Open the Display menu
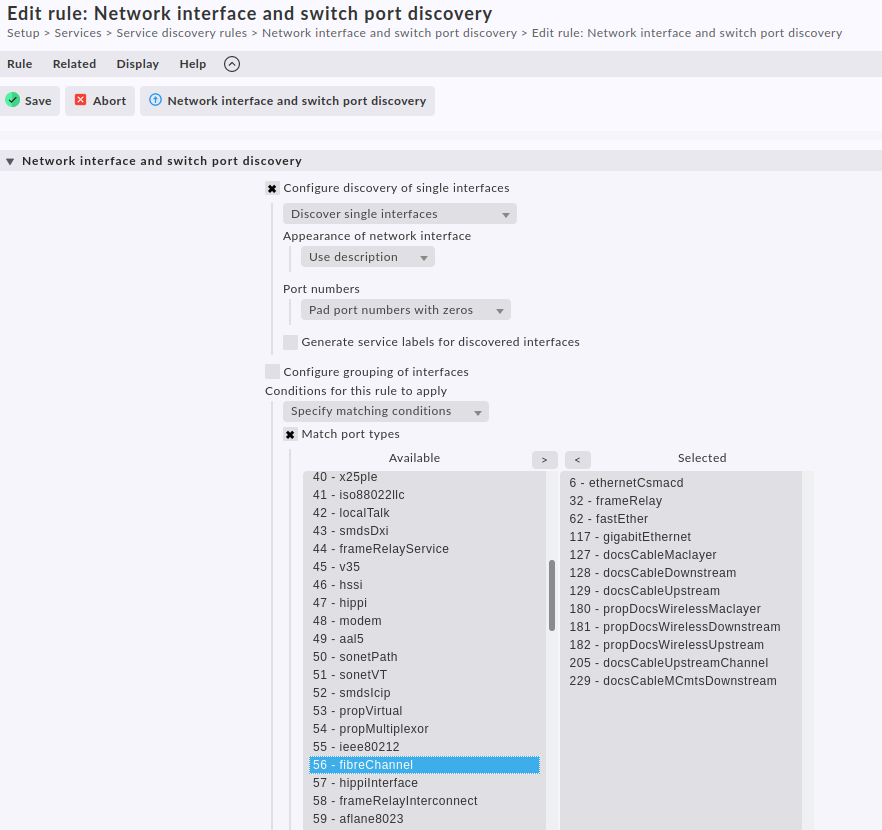This screenshot has width=882, height=830. click(x=137, y=64)
